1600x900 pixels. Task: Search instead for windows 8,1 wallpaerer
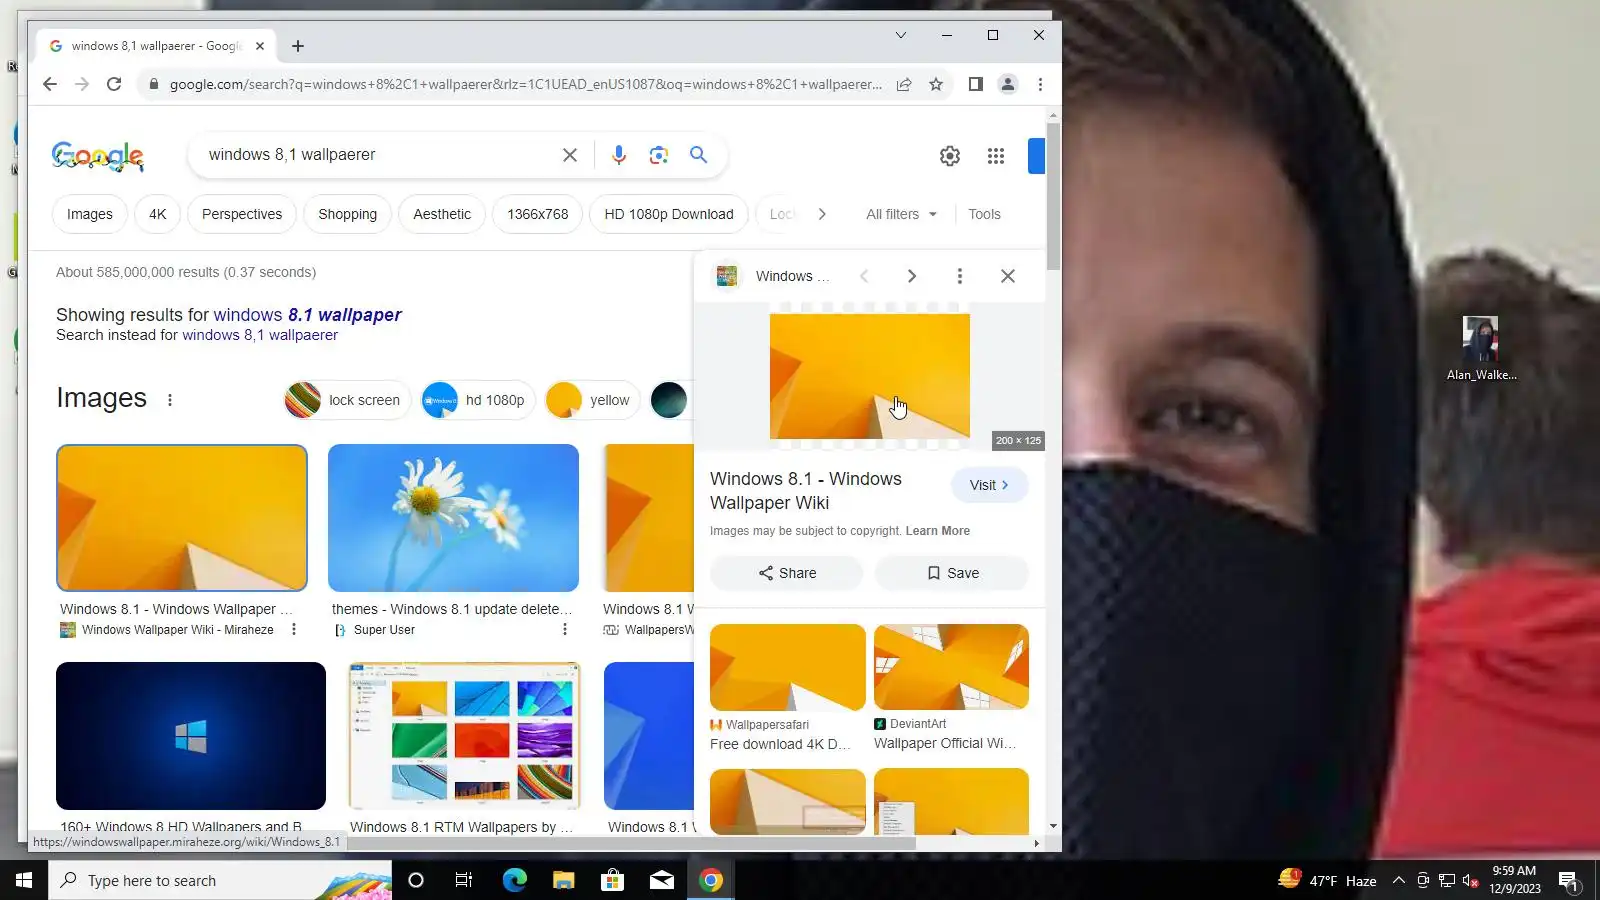(x=260, y=335)
